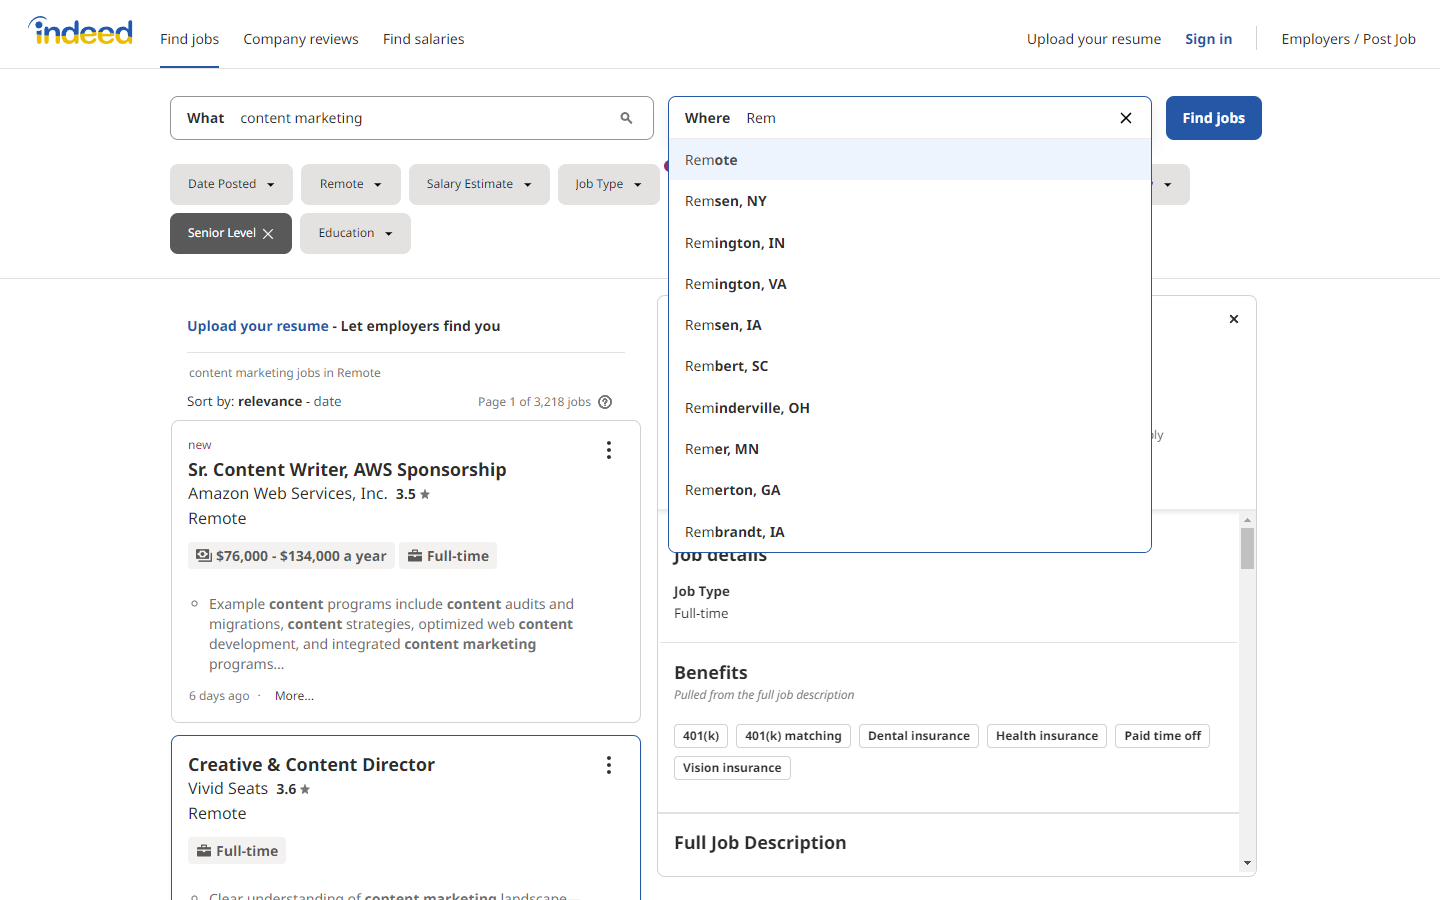Click the help icon beside the job count
Screen dimensions: 1440x900
pos(605,402)
